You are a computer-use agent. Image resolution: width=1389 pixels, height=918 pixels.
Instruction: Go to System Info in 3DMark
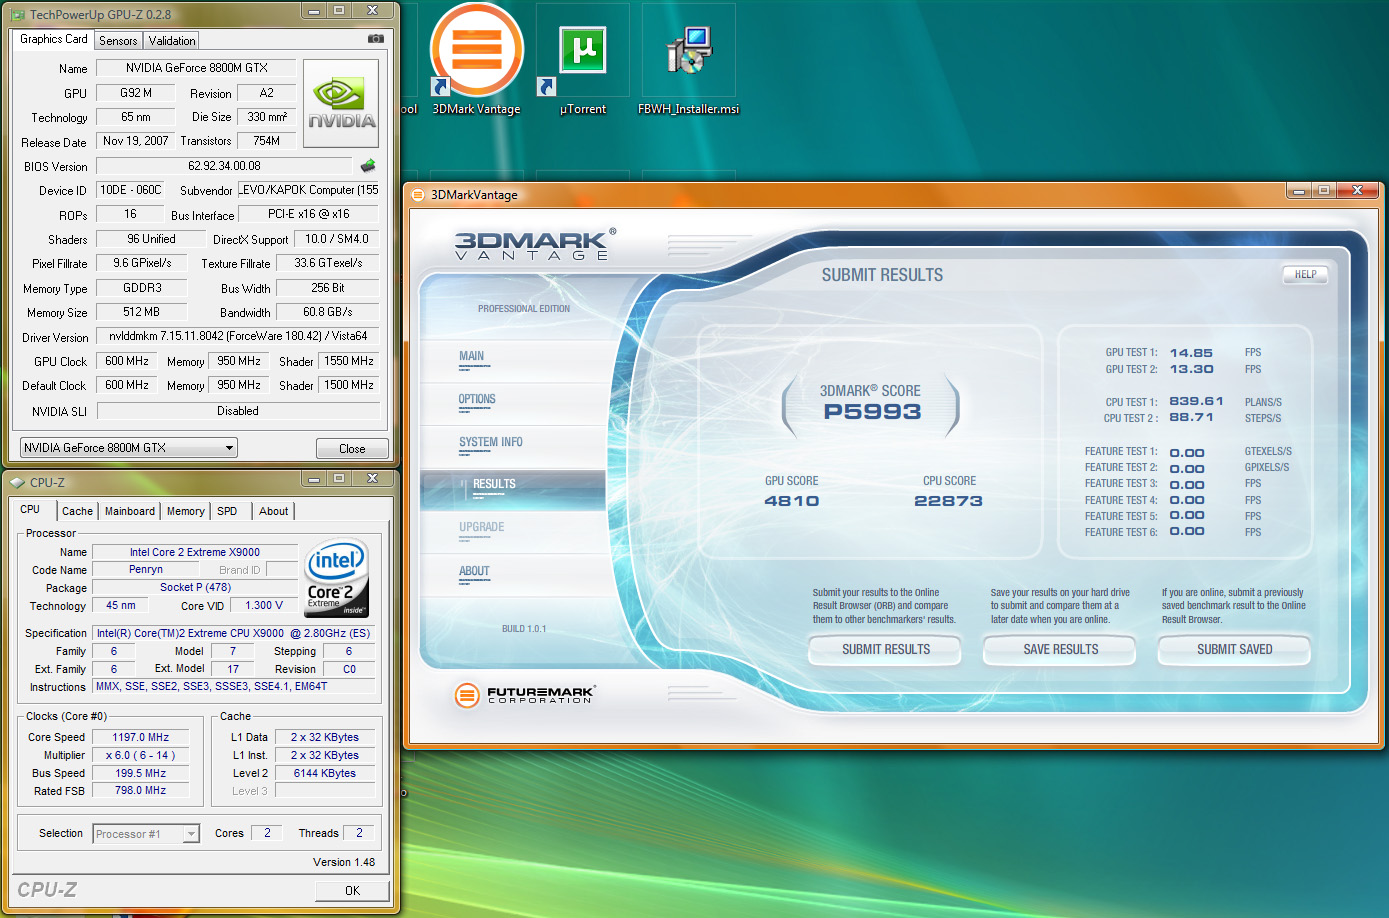(x=490, y=442)
